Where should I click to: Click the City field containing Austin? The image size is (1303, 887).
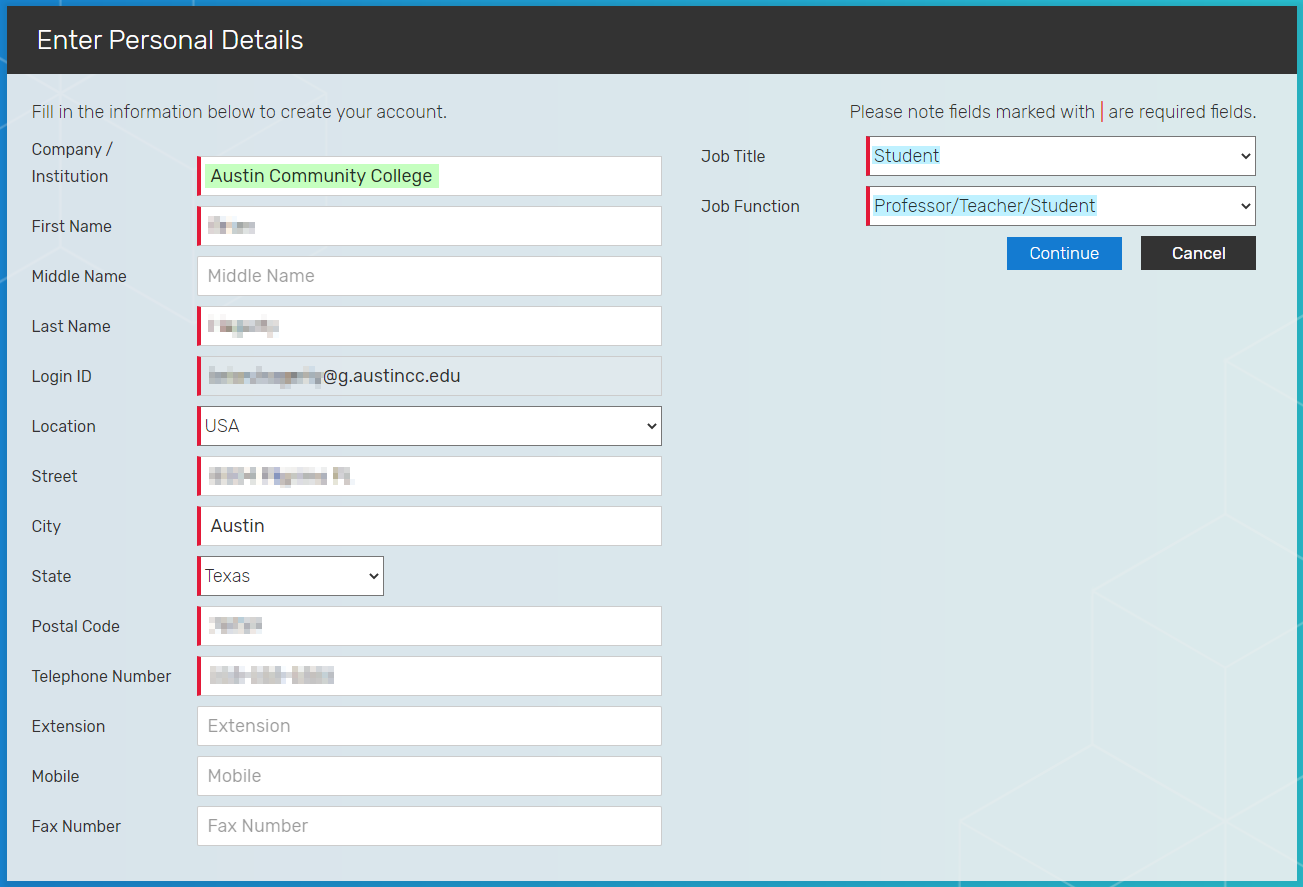pyautogui.click(x=430, y=526)
